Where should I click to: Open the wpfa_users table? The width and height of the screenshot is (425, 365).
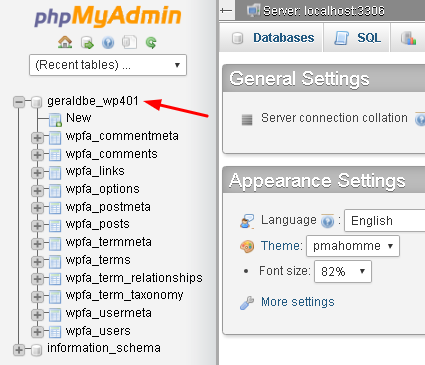[x=98, y=331]
